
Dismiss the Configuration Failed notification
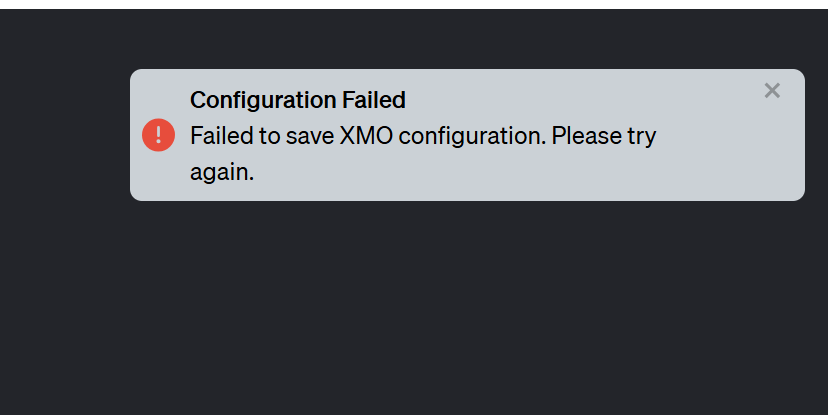(x=772, y=91)
